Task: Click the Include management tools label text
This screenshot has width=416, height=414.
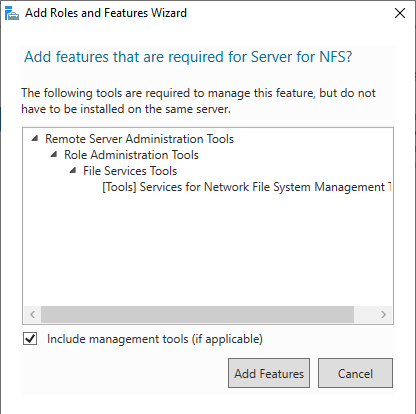Action: [x=155, y=339]
